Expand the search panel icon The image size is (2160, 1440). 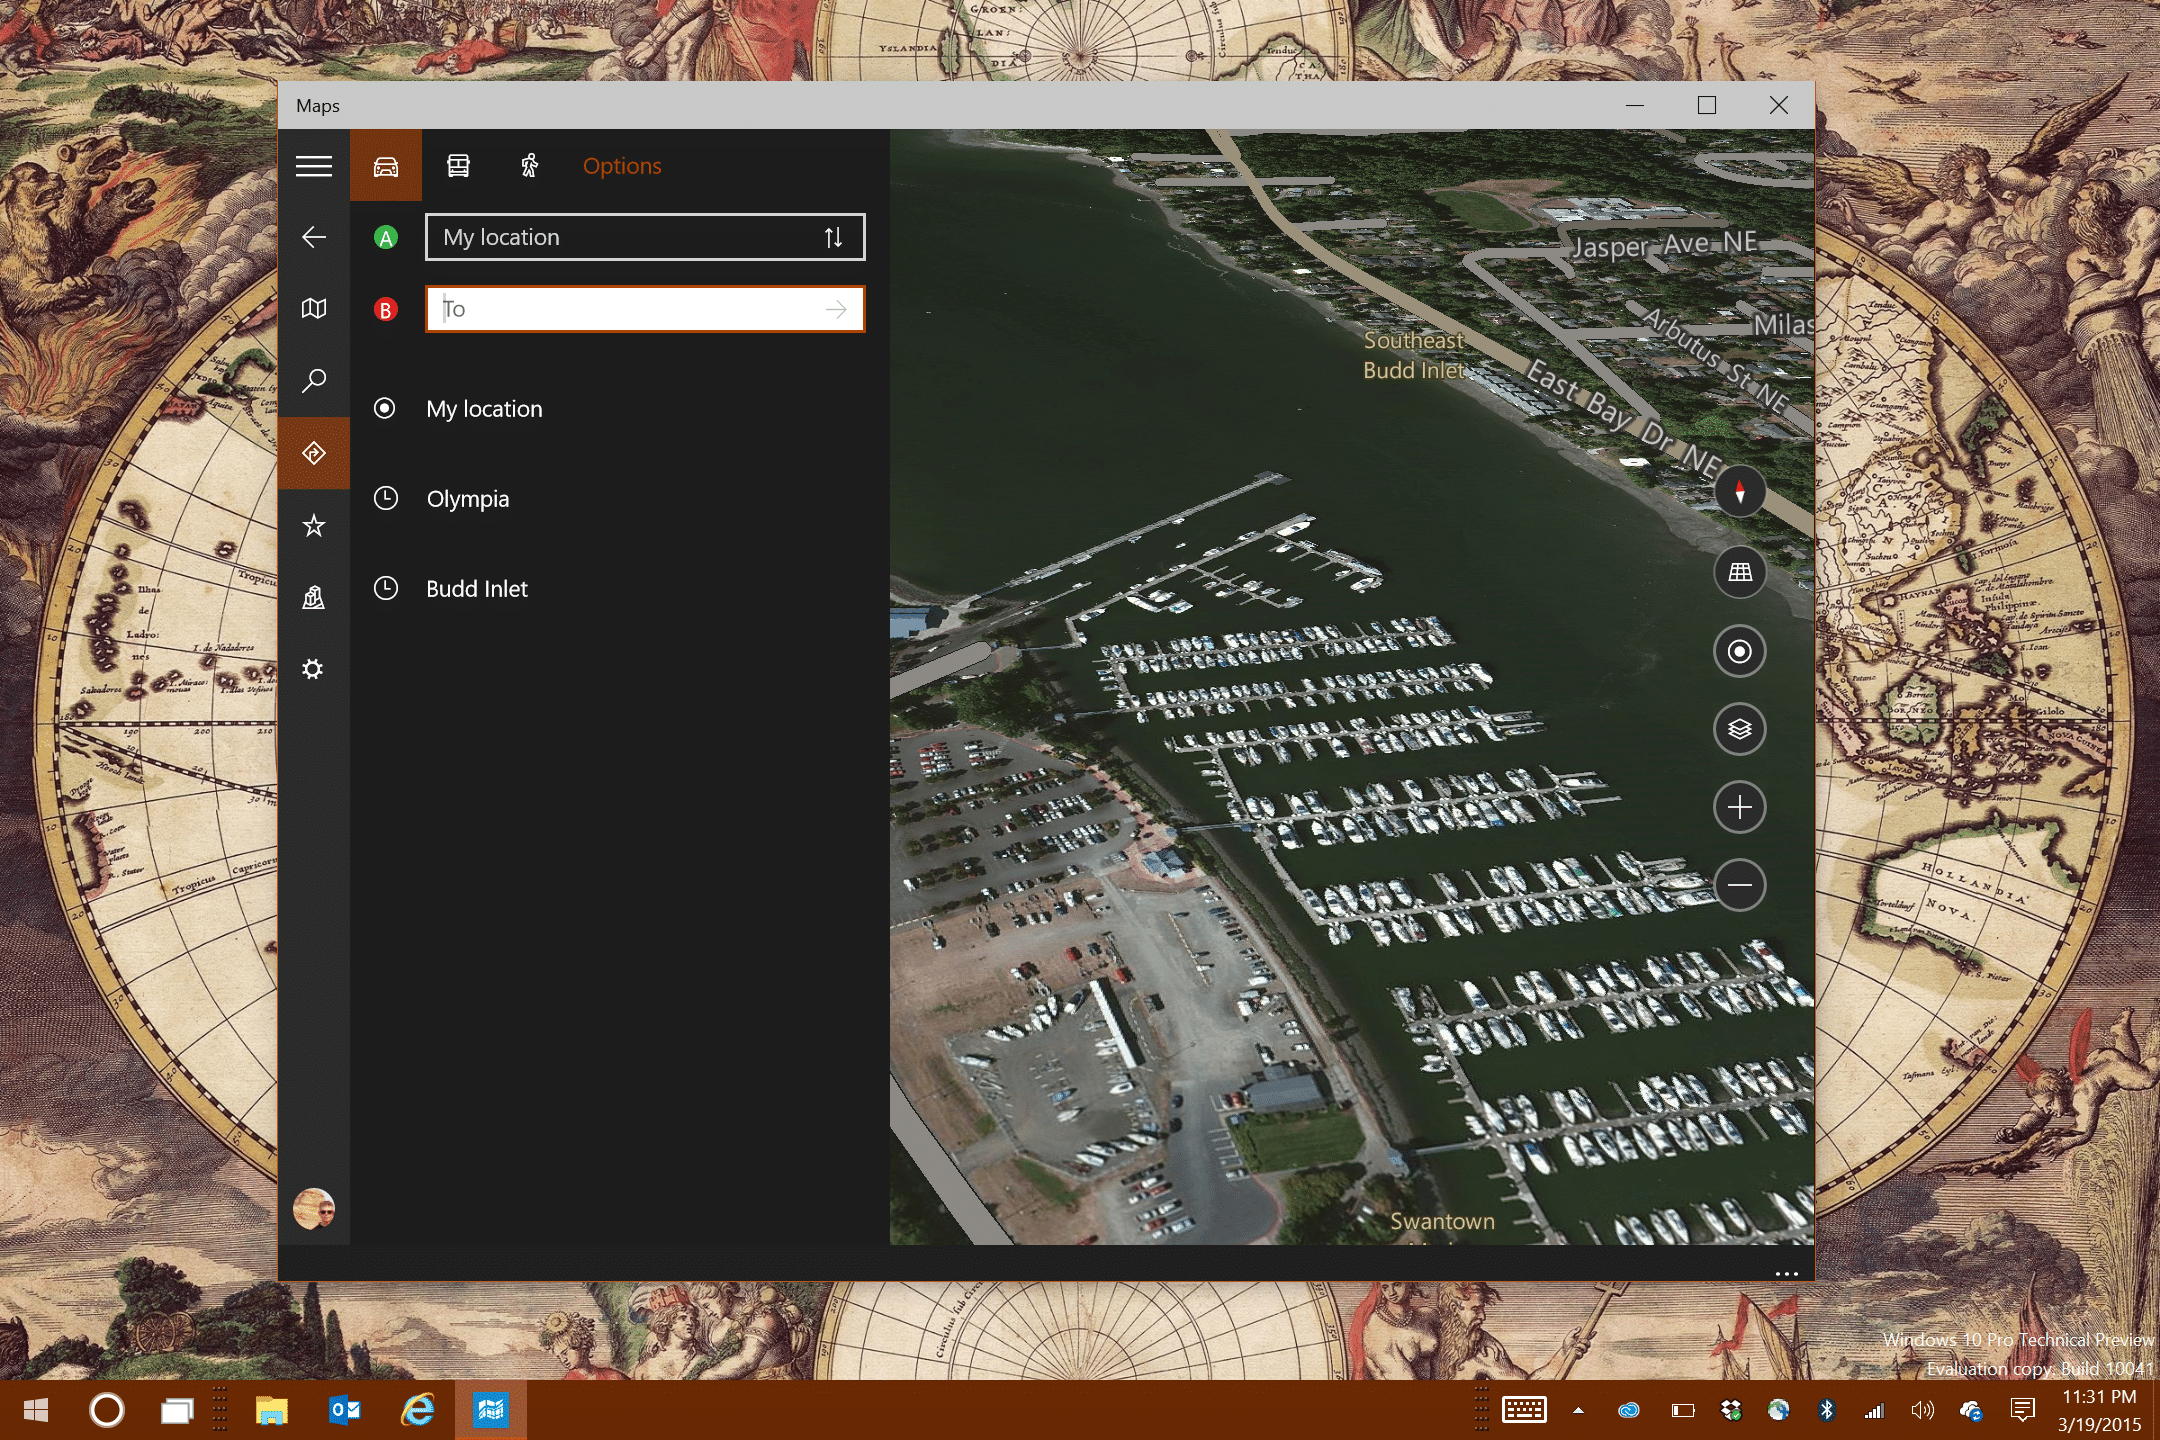tap(317, 381)
